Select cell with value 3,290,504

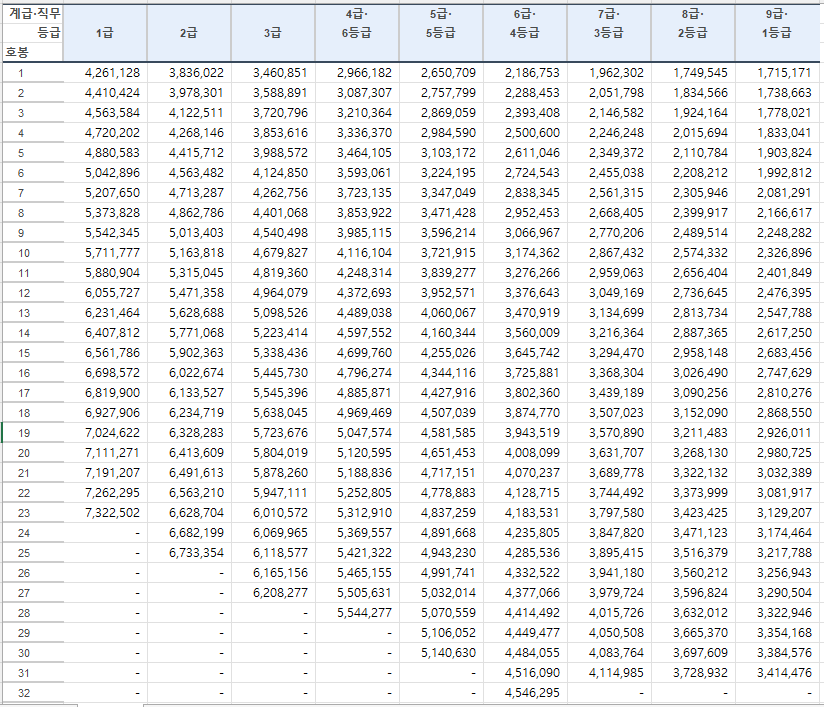point(778,592)
